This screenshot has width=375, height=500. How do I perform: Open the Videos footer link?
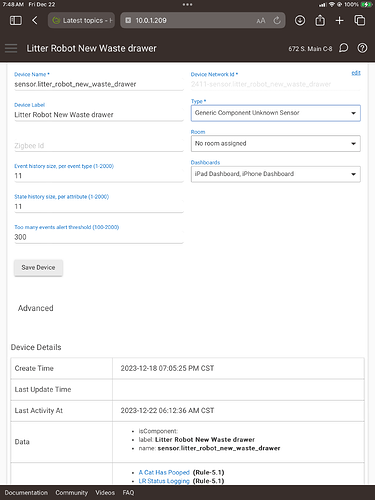coord(105,493)
